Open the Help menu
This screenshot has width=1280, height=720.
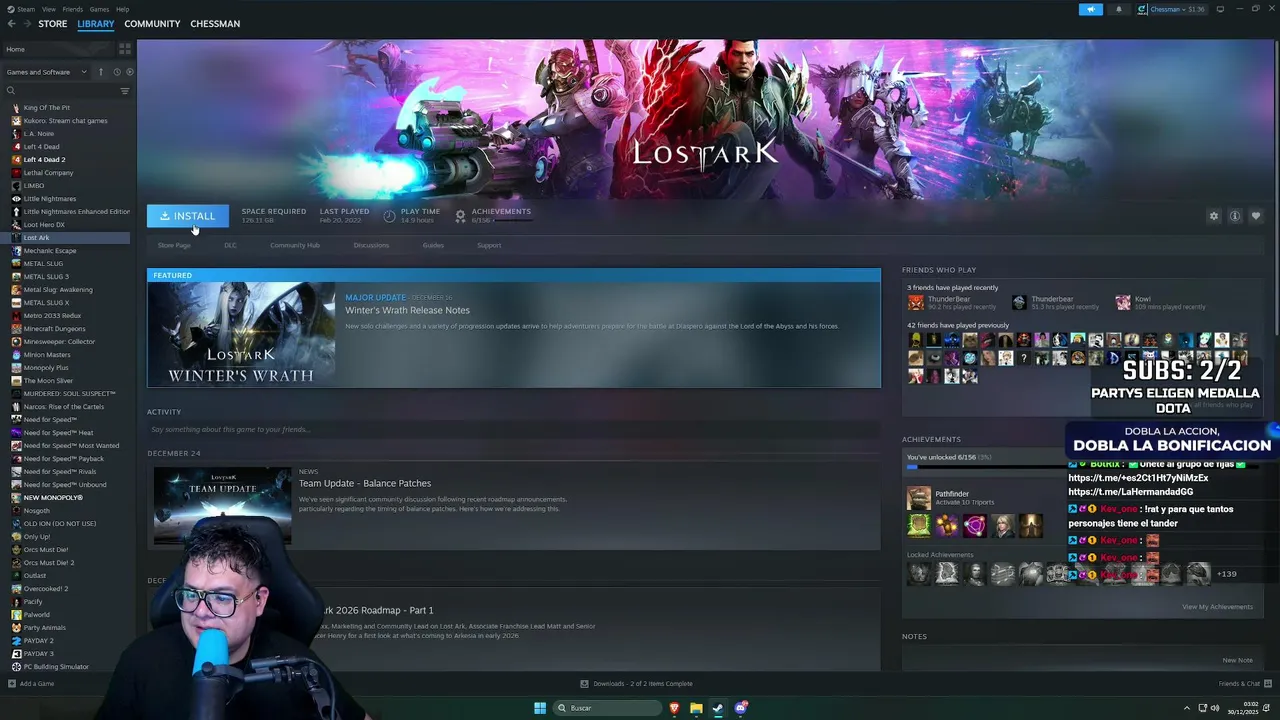[x=122, y=9]
